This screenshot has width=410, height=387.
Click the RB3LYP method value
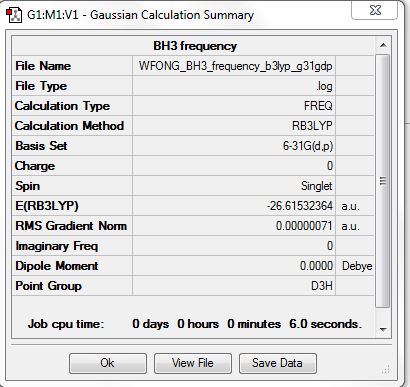pos(312,126)
